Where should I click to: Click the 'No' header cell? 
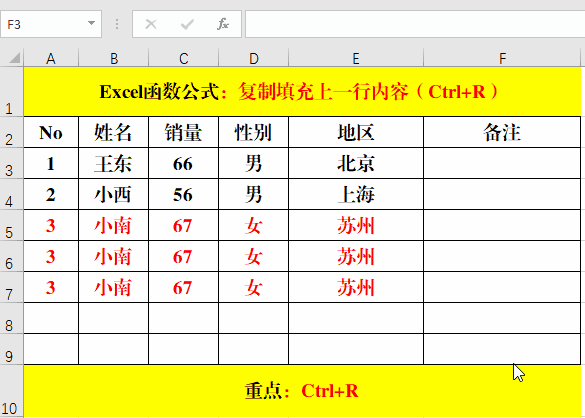point(51,132)
